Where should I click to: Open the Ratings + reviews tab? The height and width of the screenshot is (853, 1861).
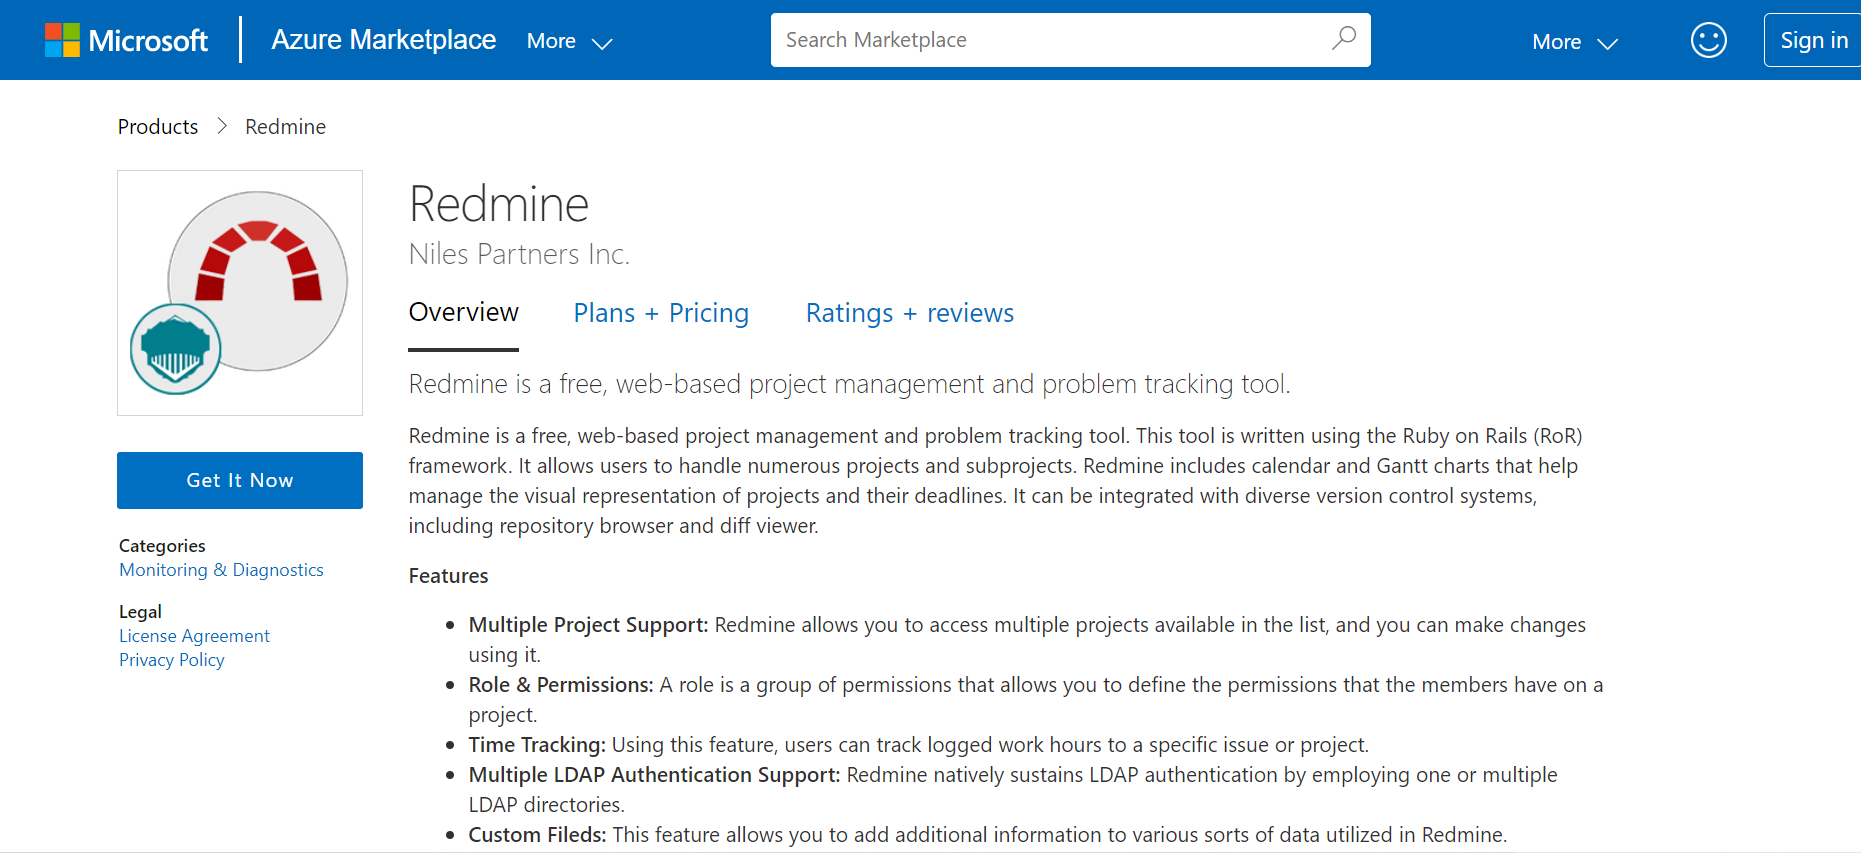[x=910, y=313]
